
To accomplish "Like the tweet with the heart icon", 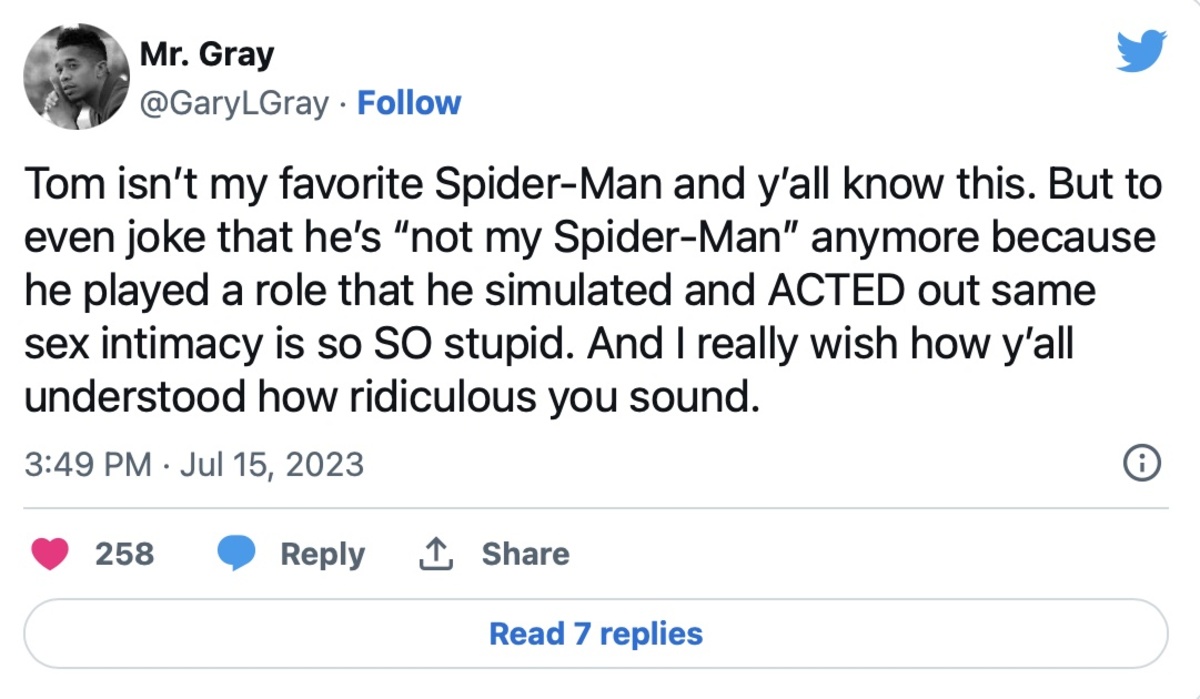I will point(50,554).
